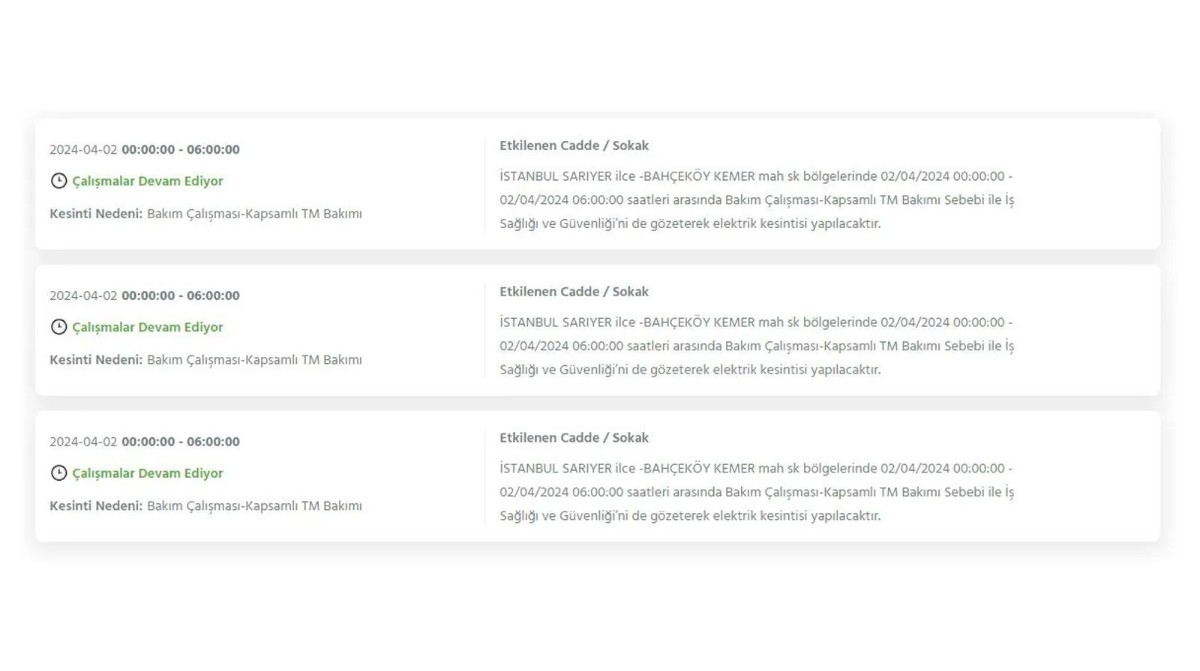Select 'Çalışmalar Devam Ediyor' status in third card
The width and height of the screenshot is (1200, 671).
148,473
